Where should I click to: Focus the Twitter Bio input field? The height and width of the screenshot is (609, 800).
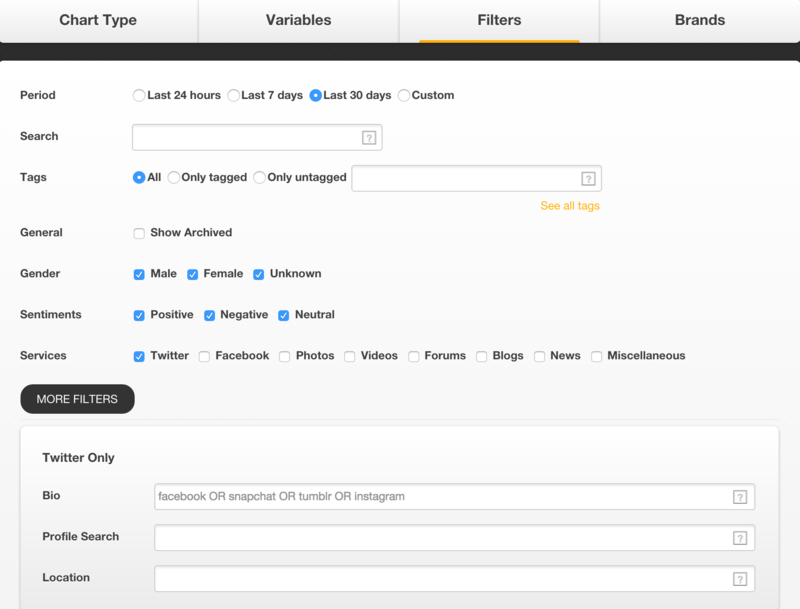coord(440,497)
